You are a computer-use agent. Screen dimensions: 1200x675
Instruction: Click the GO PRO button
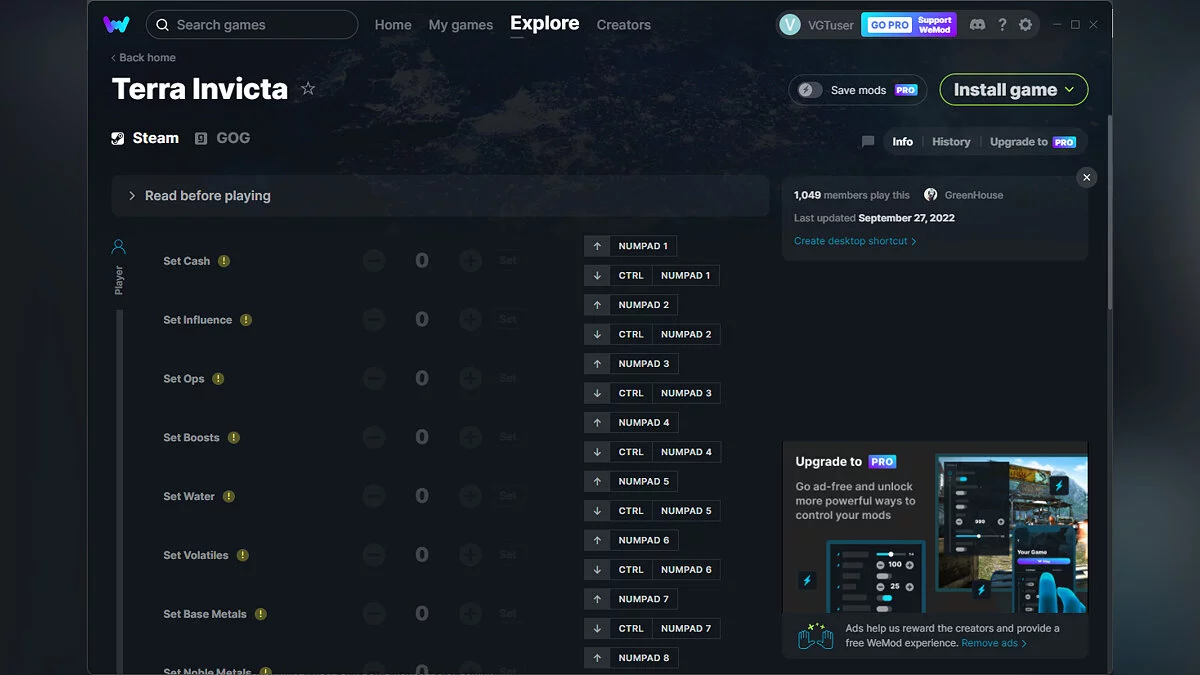[889, 25]
